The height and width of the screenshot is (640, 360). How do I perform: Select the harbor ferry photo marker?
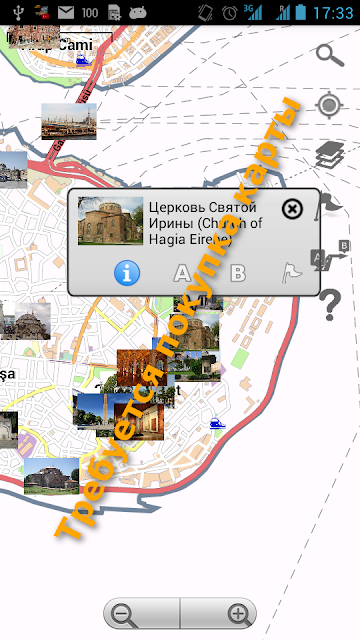click(x=69, y=121)
